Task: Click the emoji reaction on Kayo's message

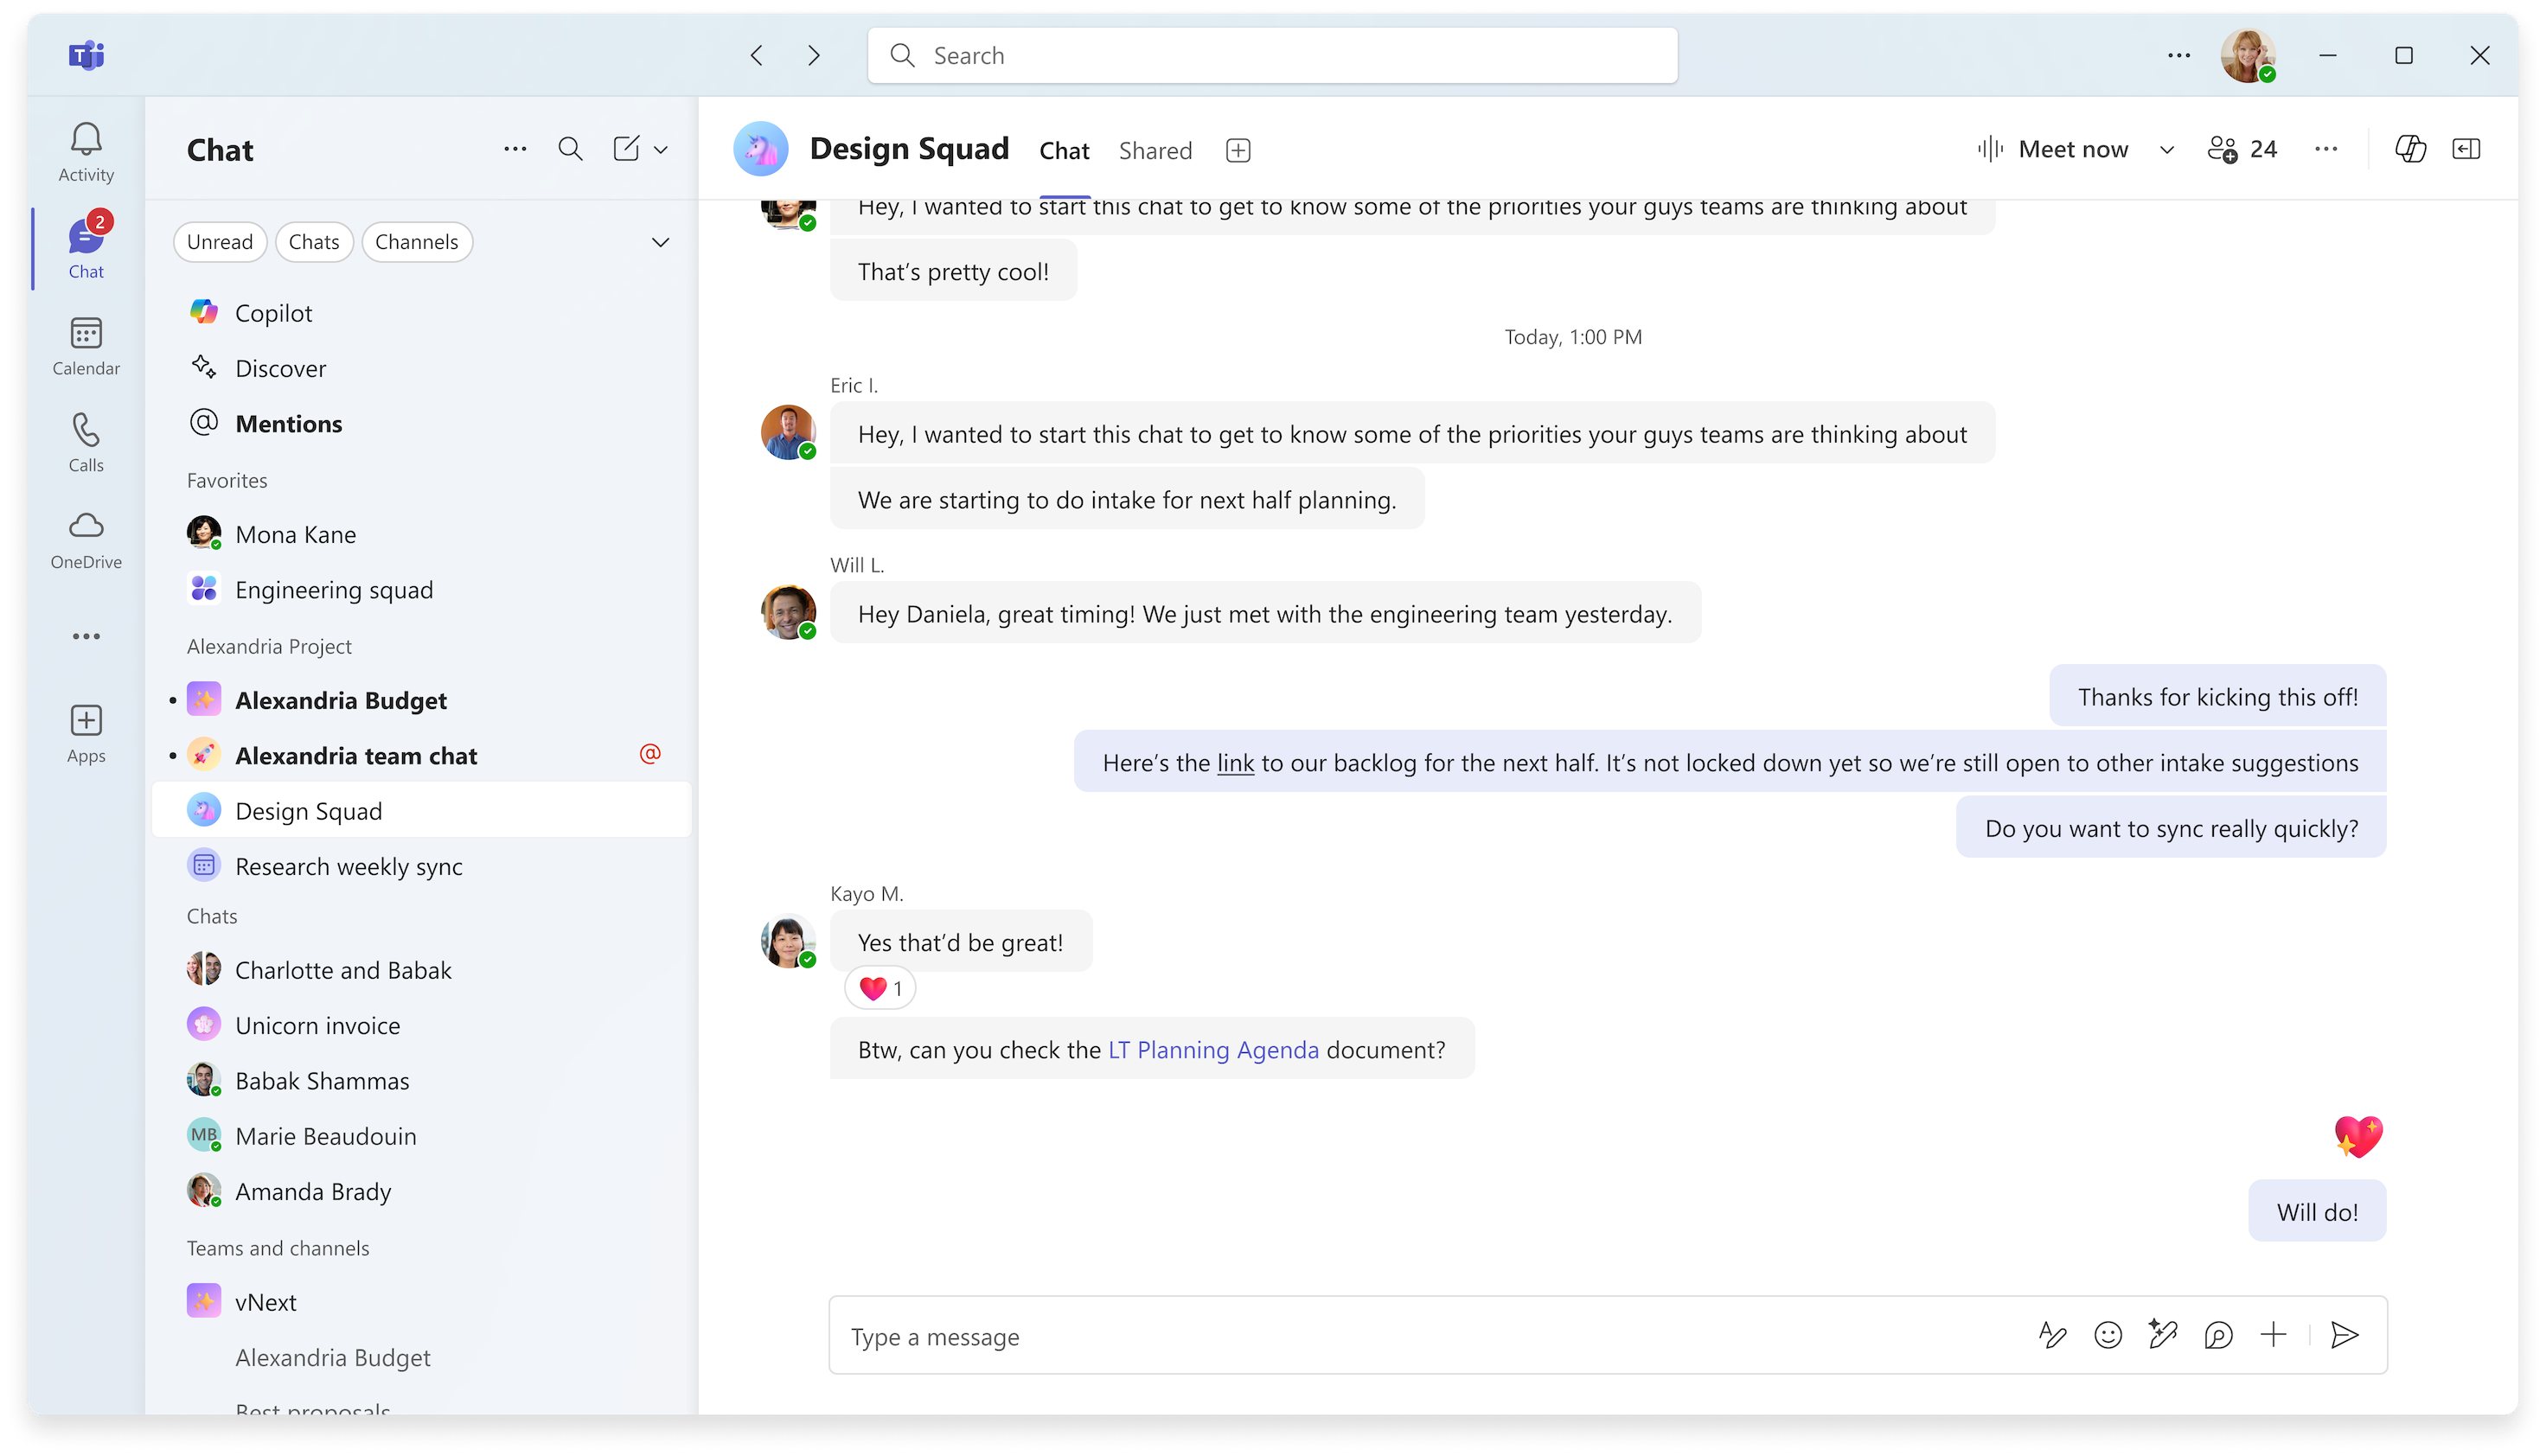Action: pos(881,987)
